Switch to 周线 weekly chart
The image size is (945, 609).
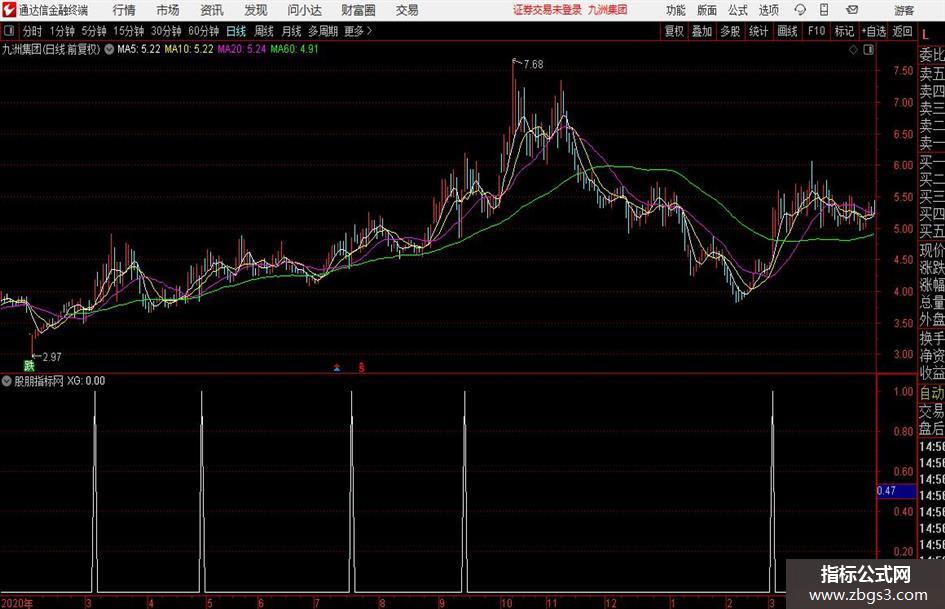pos(264,31)
